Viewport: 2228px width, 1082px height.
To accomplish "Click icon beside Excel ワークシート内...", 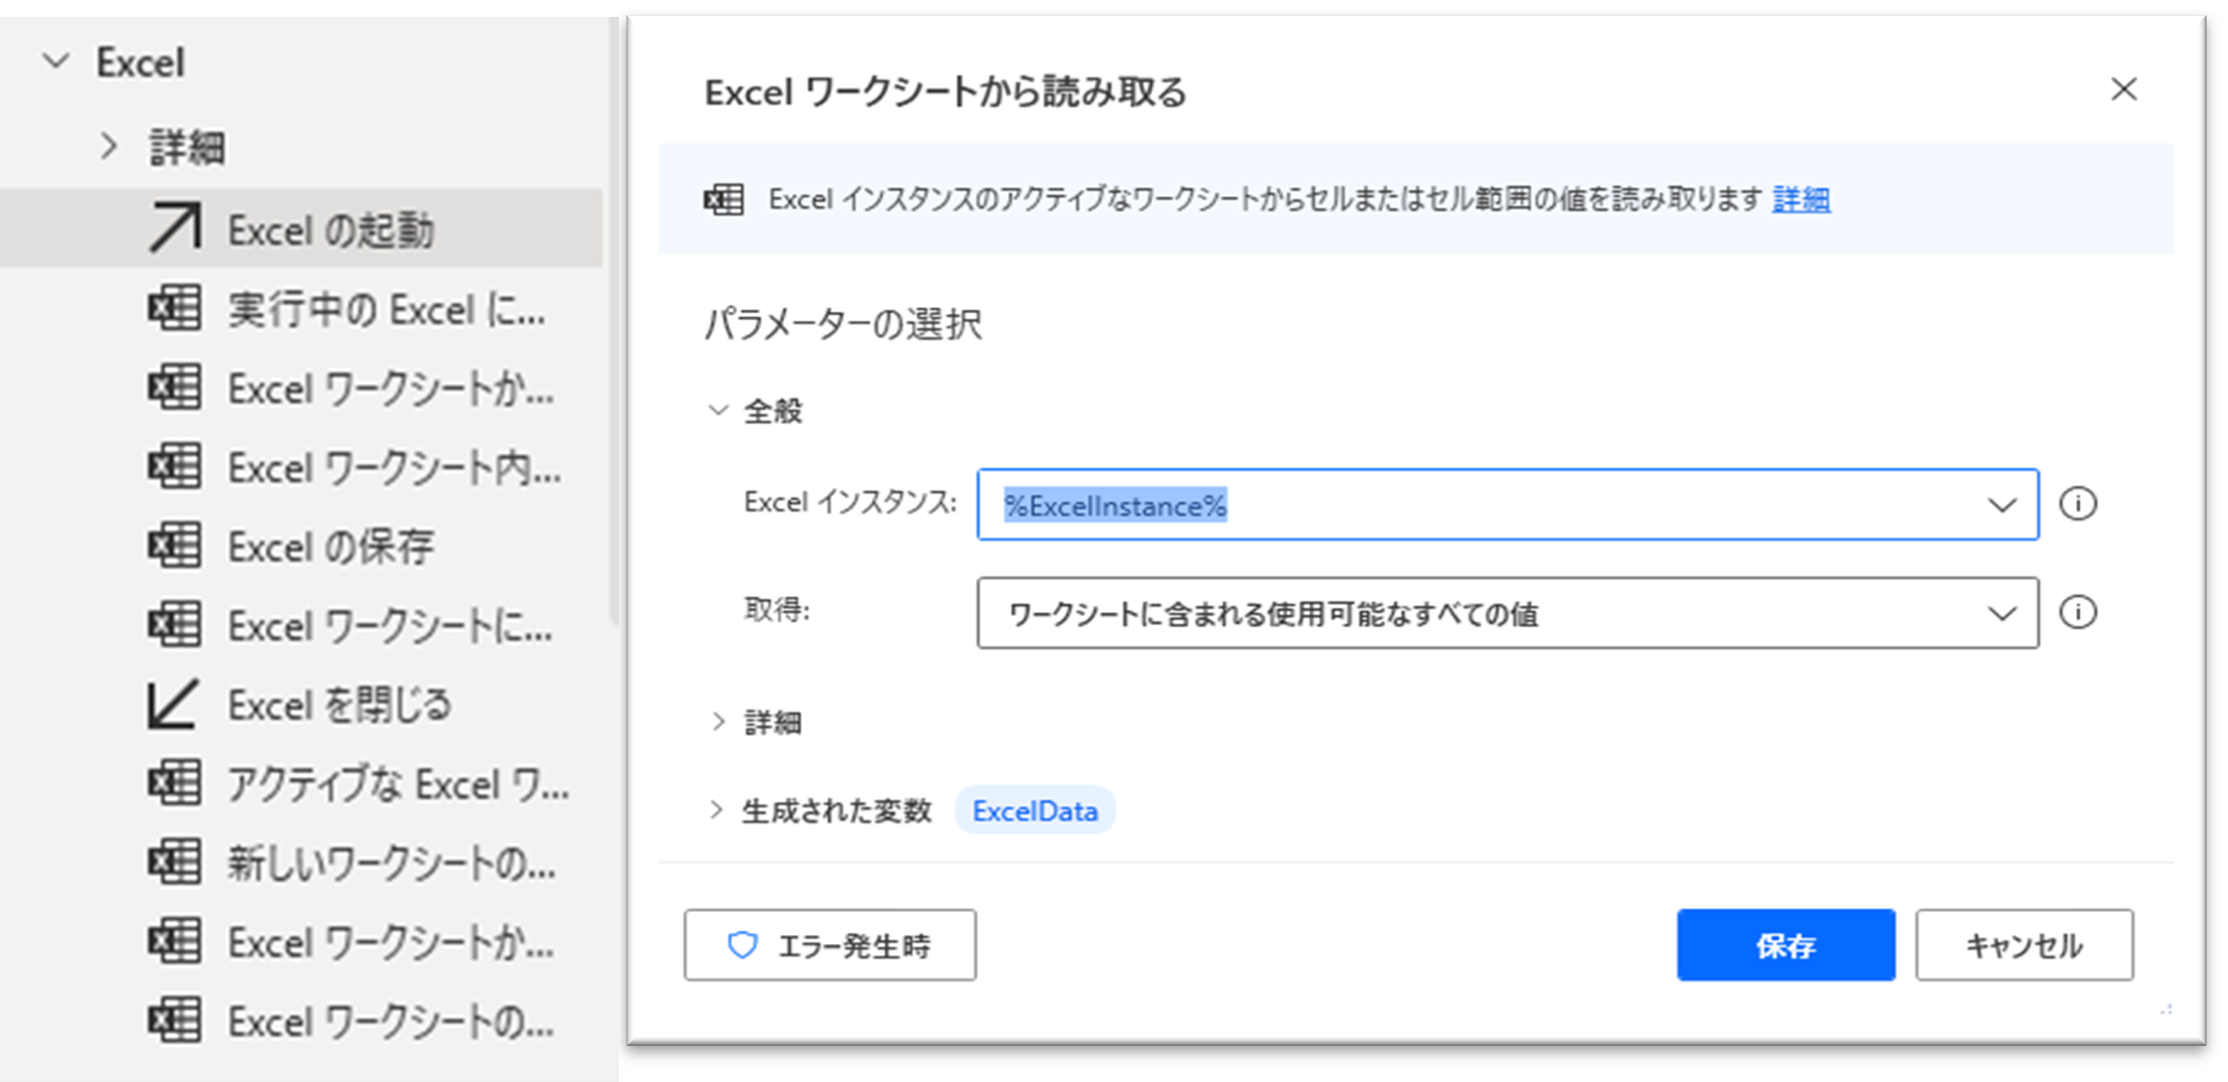I will pyautogui.click(x=175, y=466).
